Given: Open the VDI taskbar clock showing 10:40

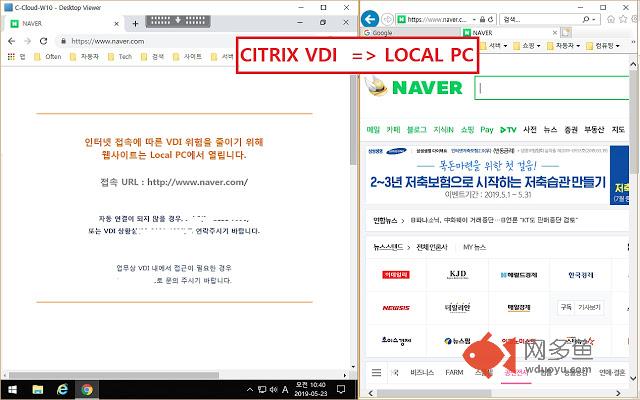Looking at the screenshot, I should click(311, 389).
